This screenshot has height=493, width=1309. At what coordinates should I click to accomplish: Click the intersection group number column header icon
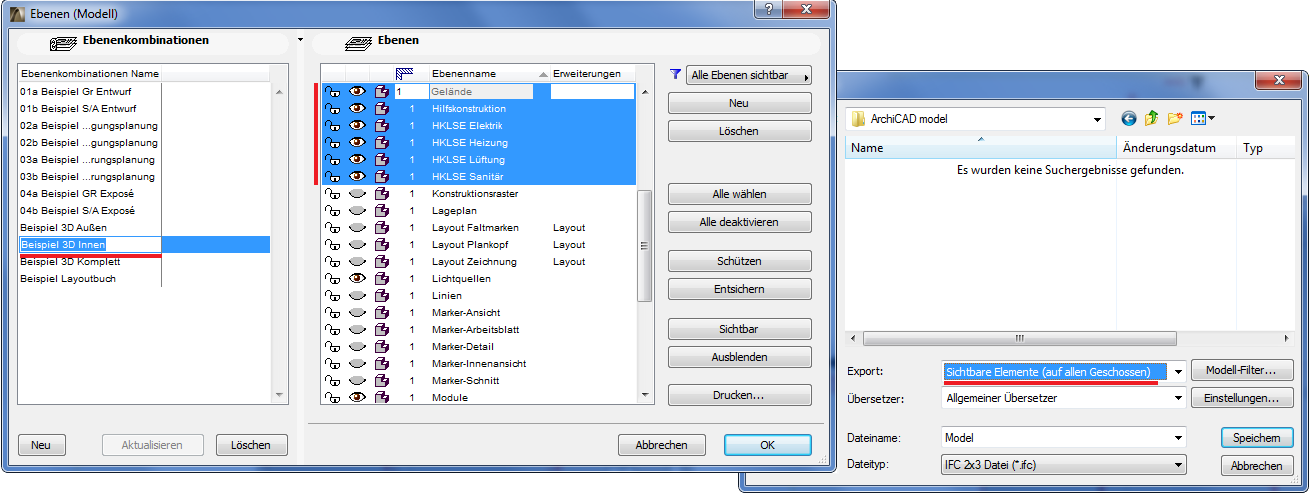point(405,74)
